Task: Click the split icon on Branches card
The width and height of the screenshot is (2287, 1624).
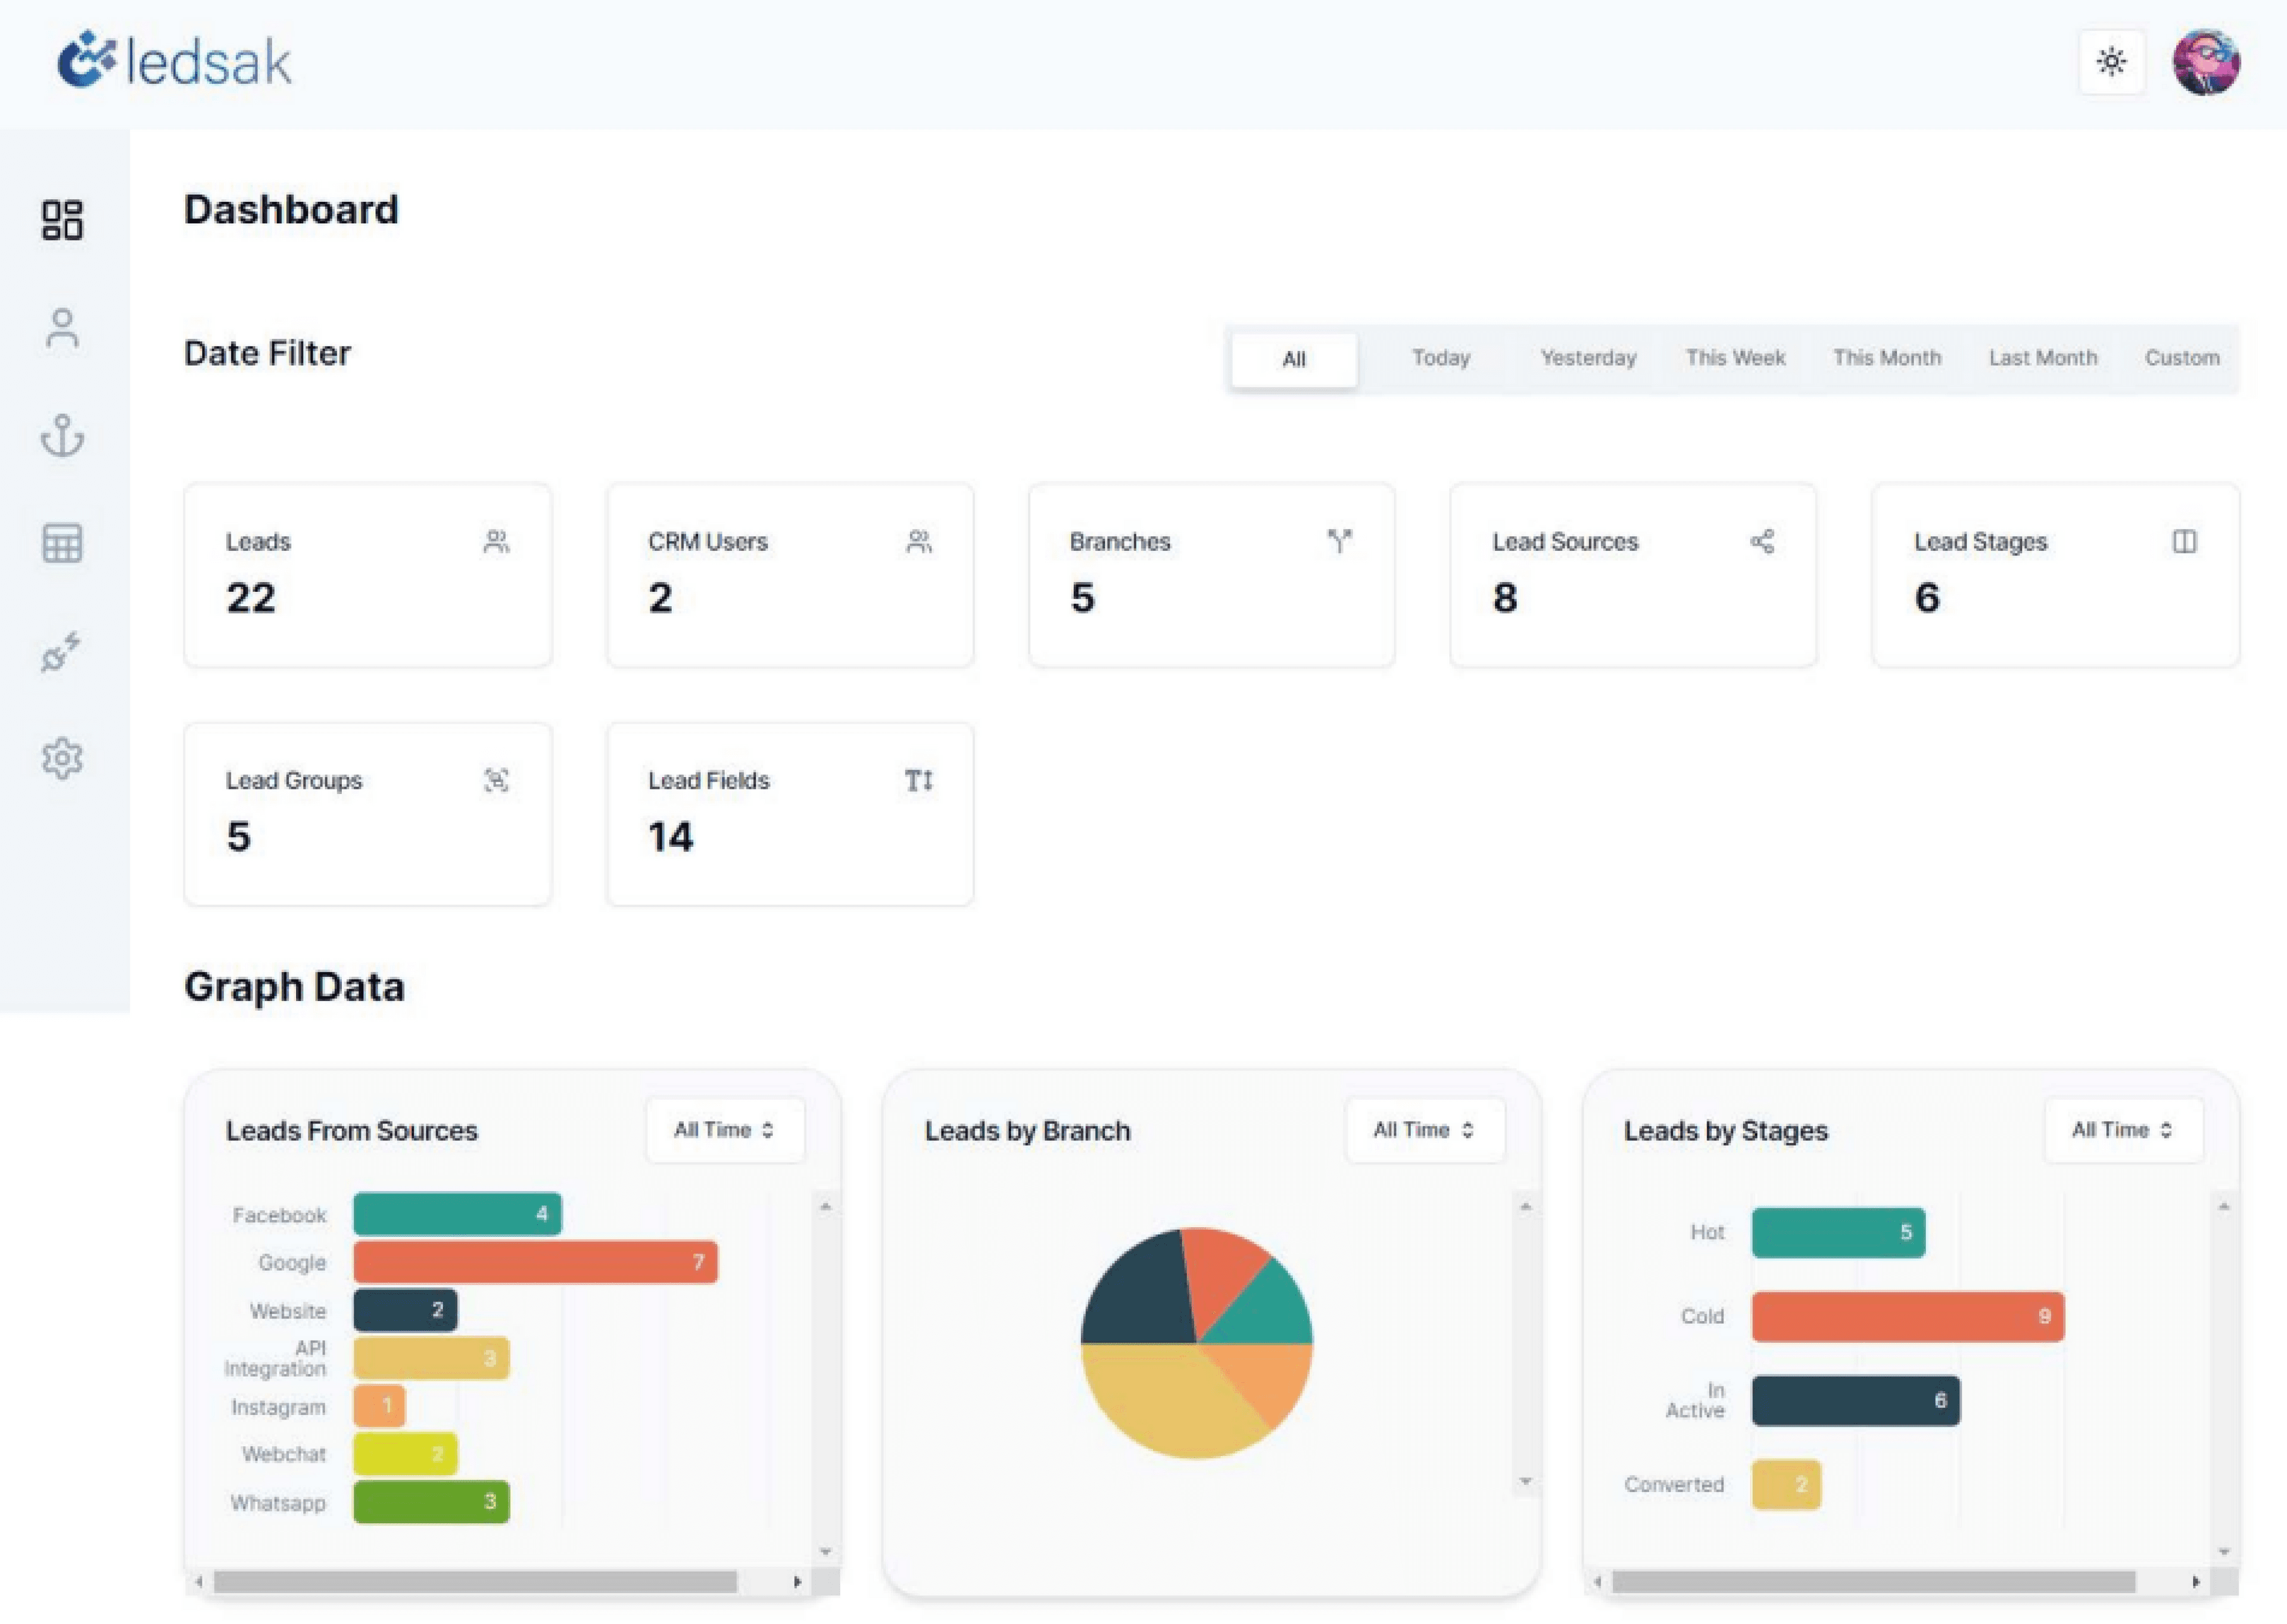Action: click(1340, 541)
